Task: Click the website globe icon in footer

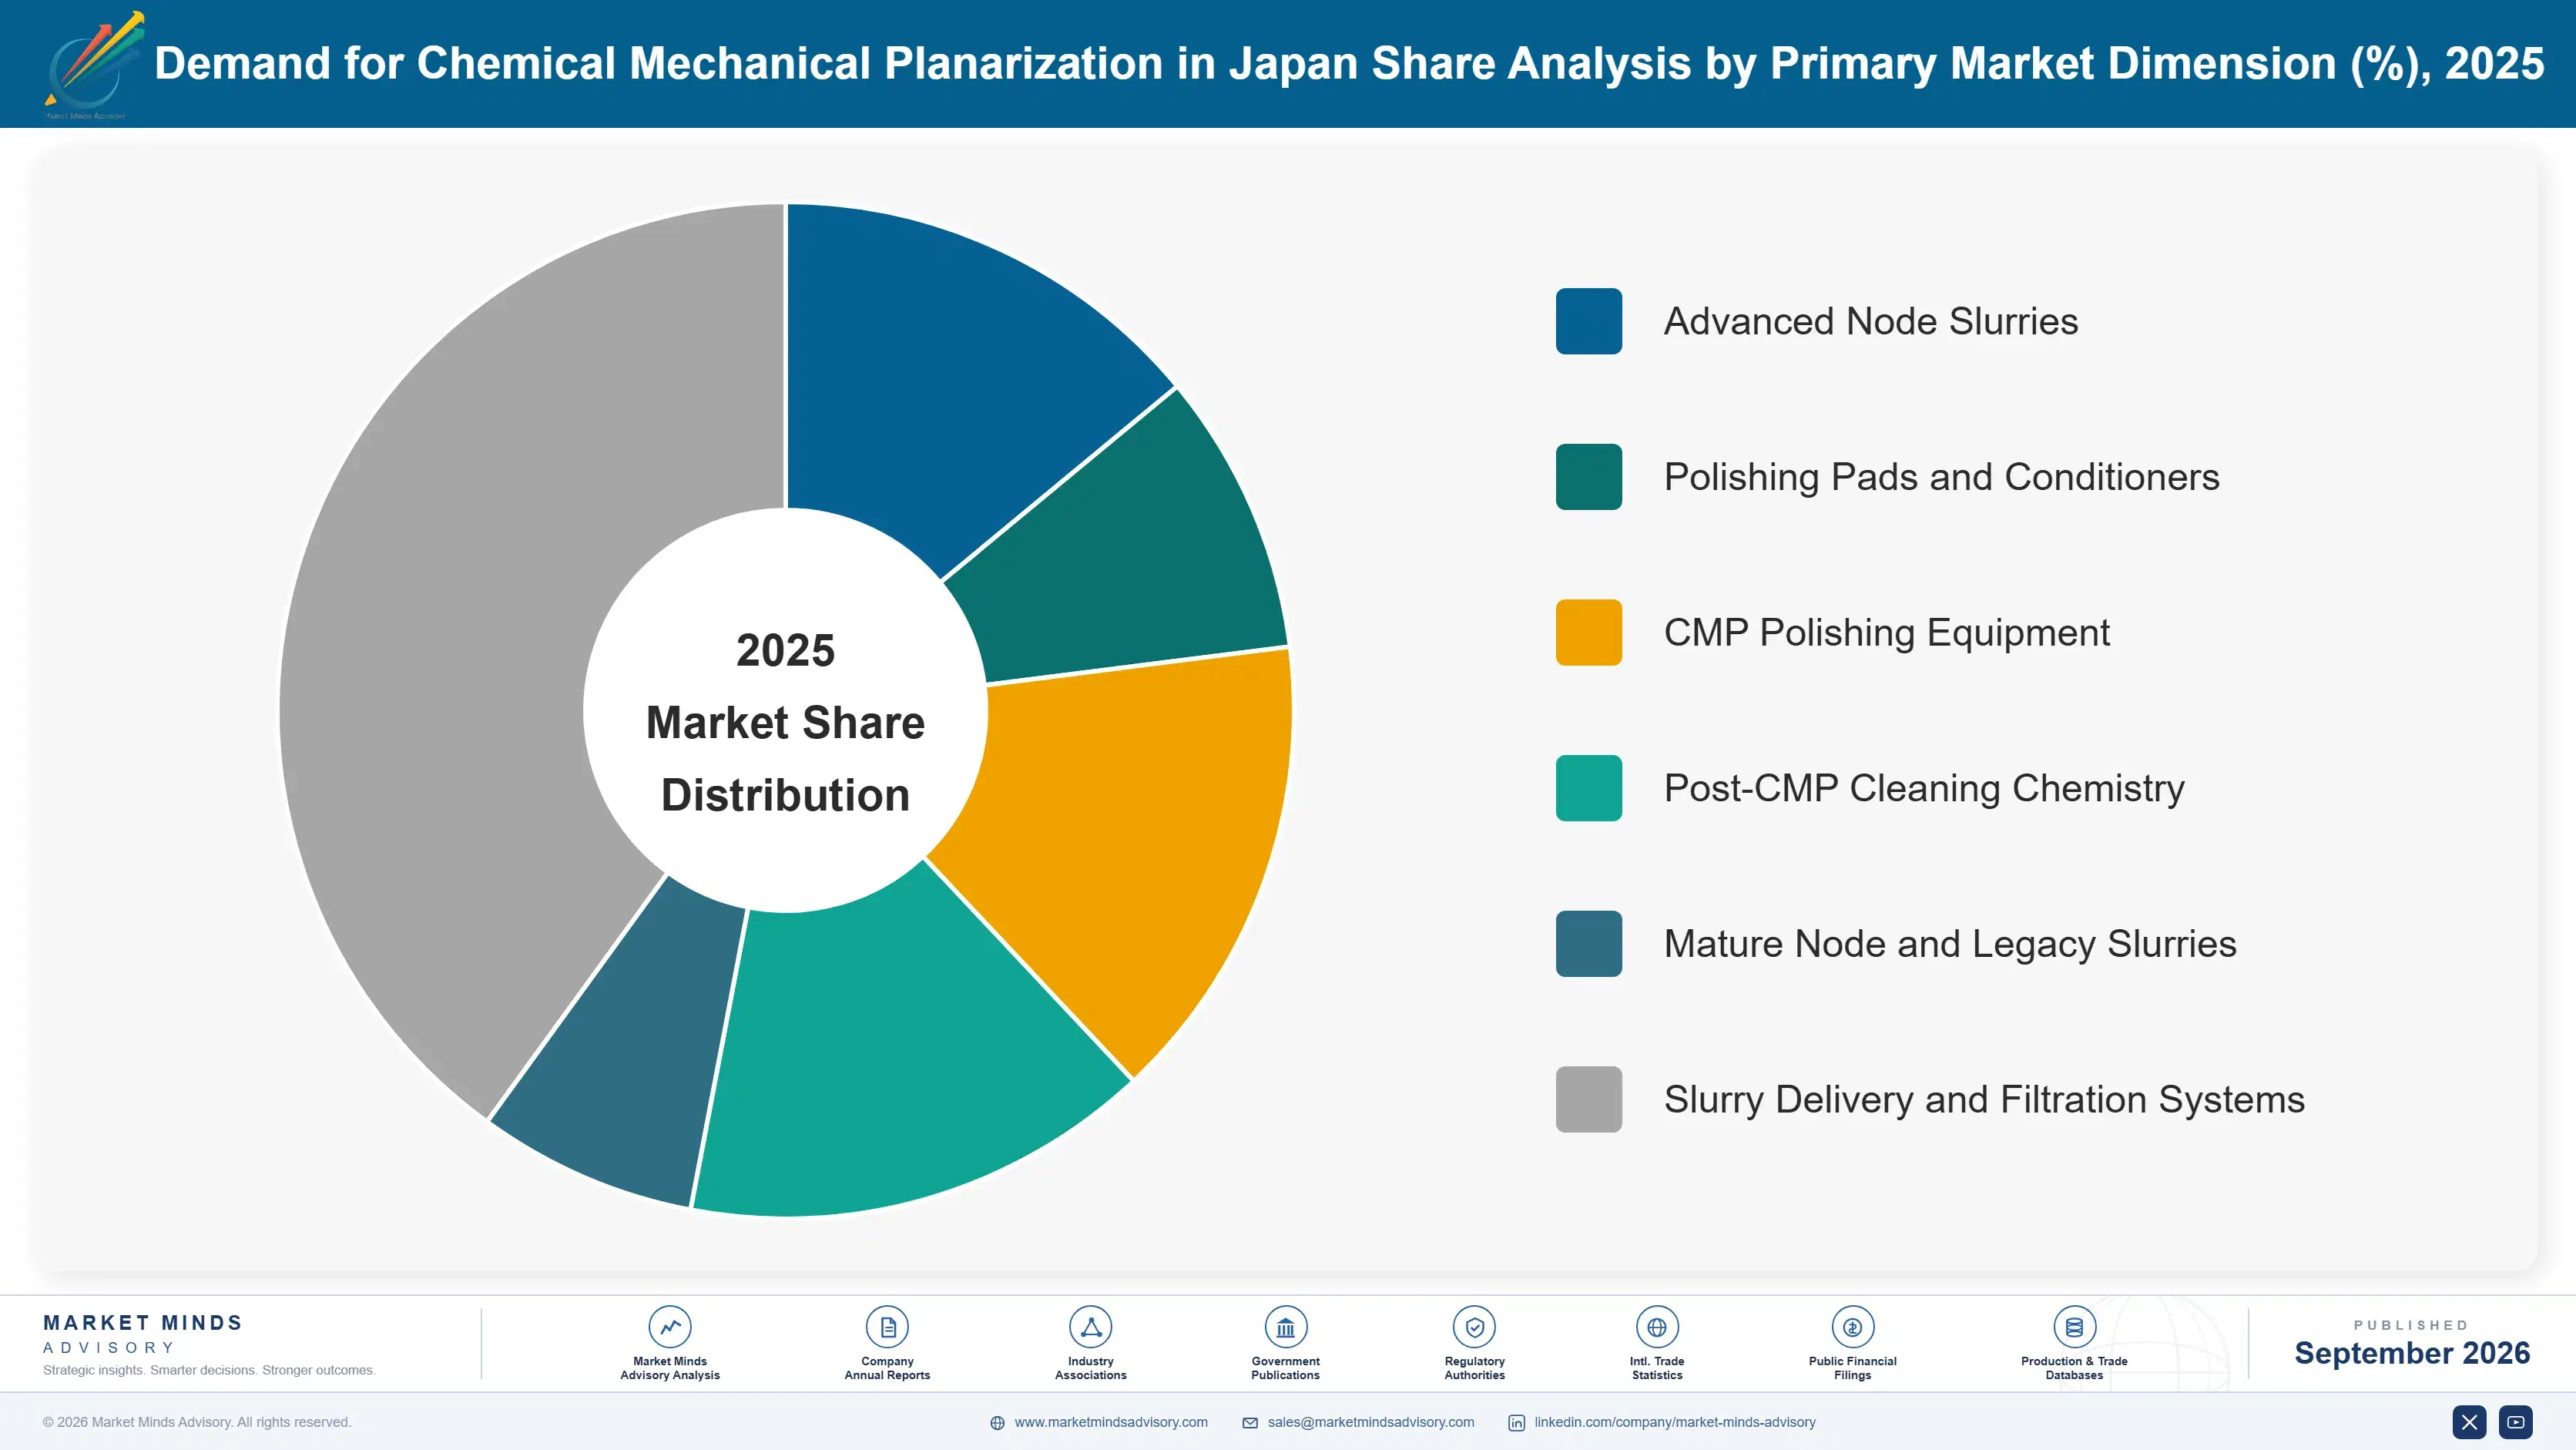Action: (x=997, y=1423)
